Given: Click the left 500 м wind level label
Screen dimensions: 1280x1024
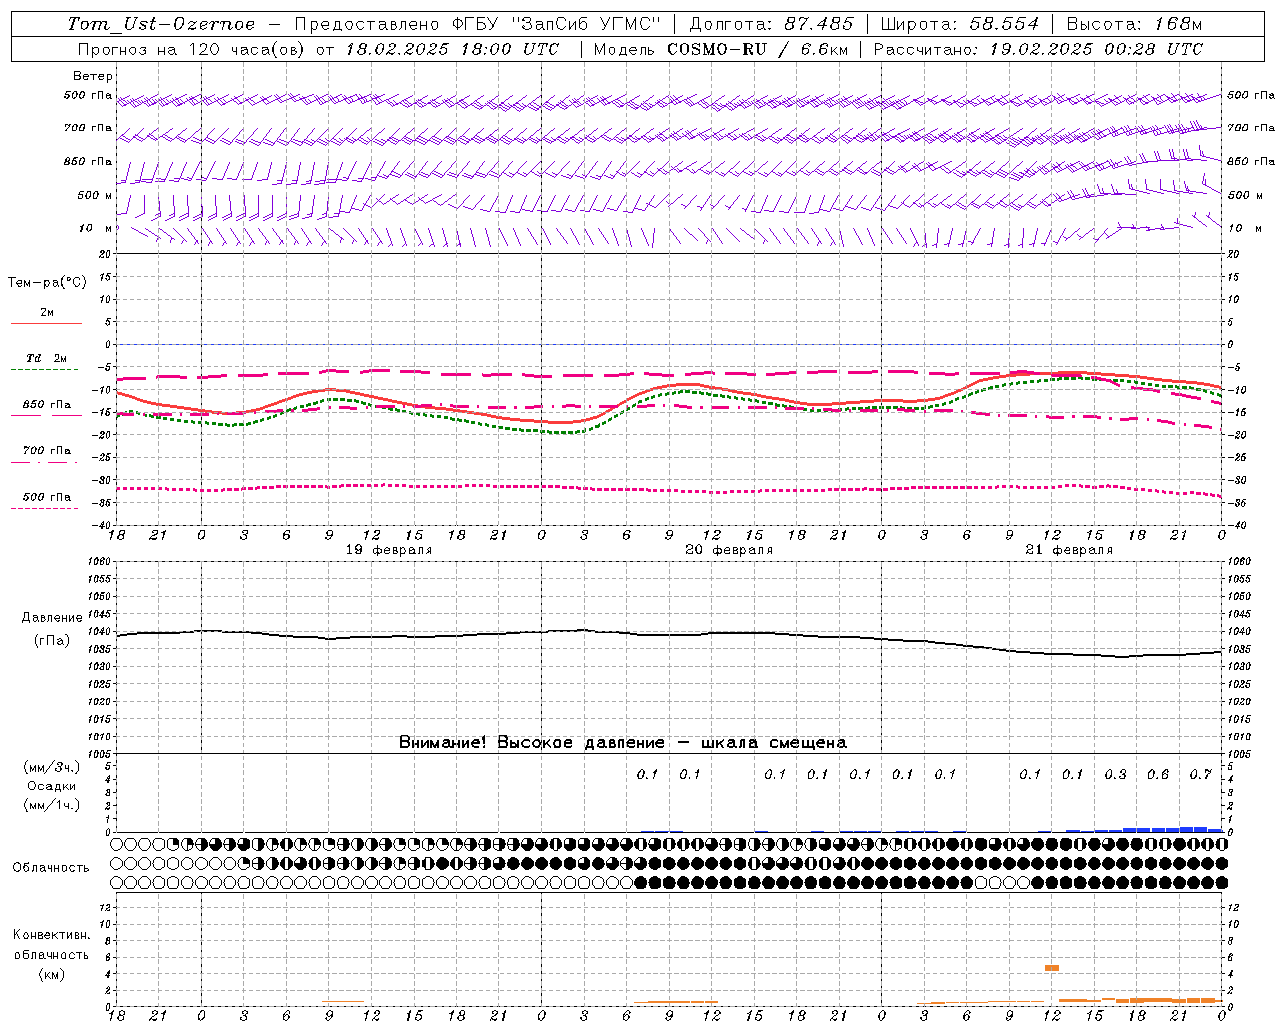Looking at the screenshot, I should pyautogui.click(x=96, y=195).
